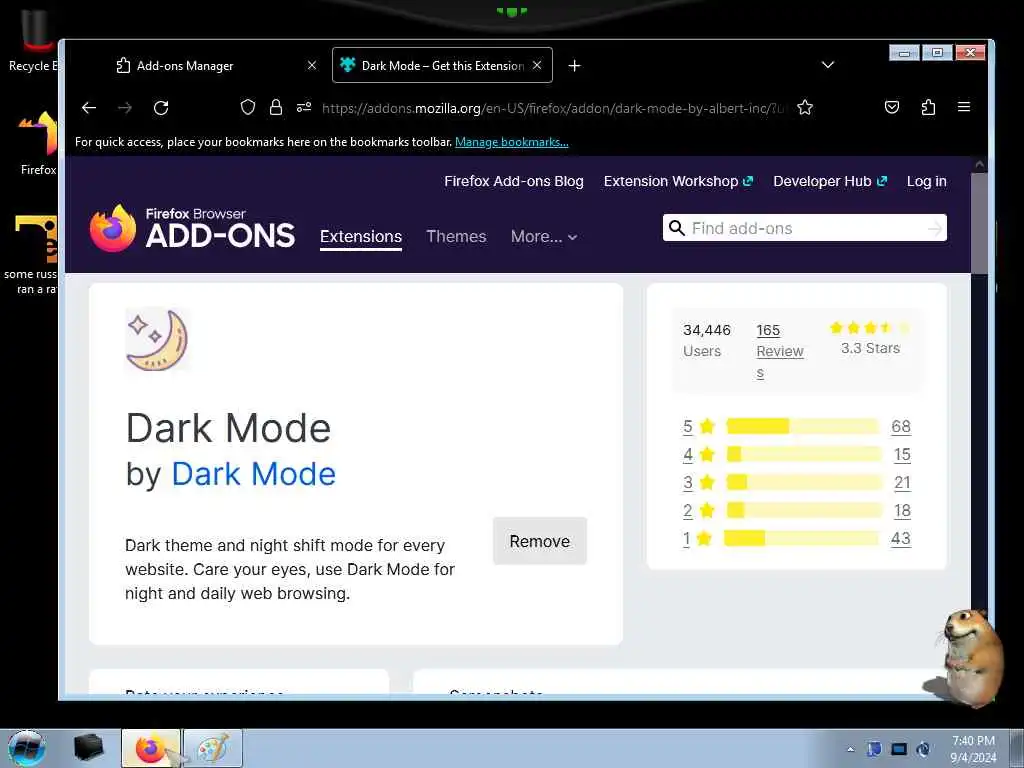Click the 3.3 Stars rating stars
1024x768 pixels.
coord(870,328)
